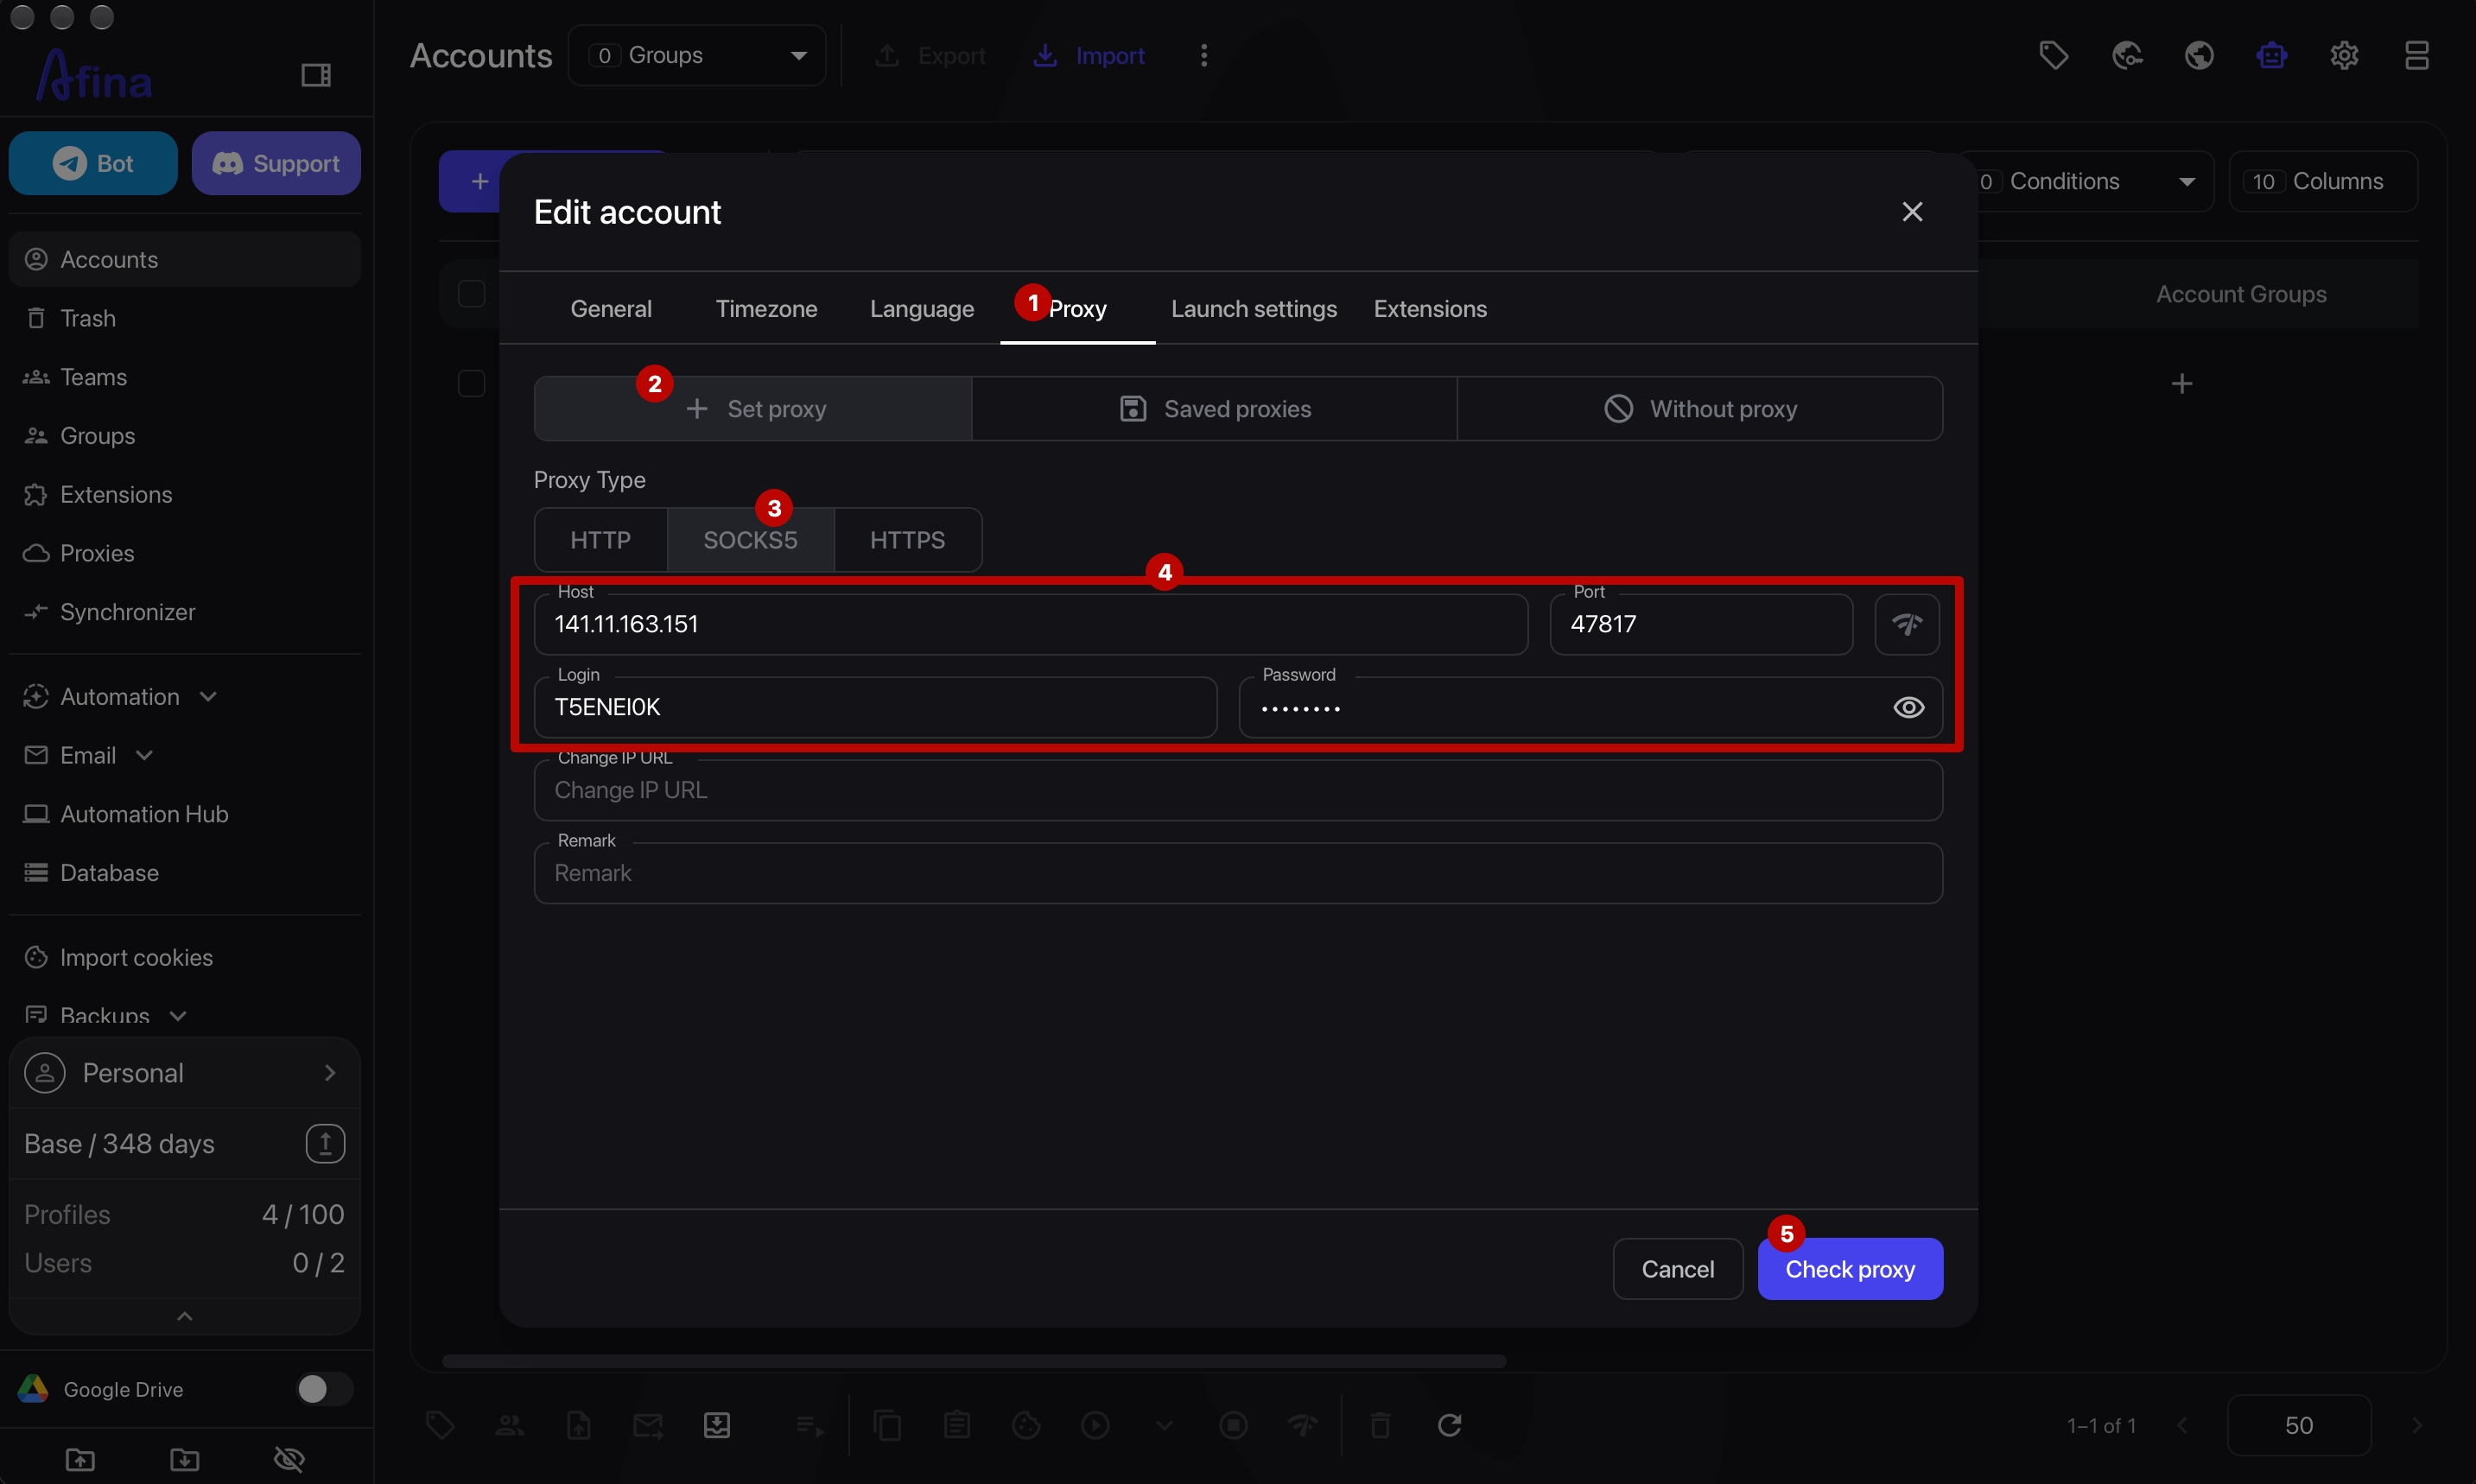Select the HTTPS proxy type
This screenshot has width=2476, height=1484.
pyautogui.click(x=907, y=540)
